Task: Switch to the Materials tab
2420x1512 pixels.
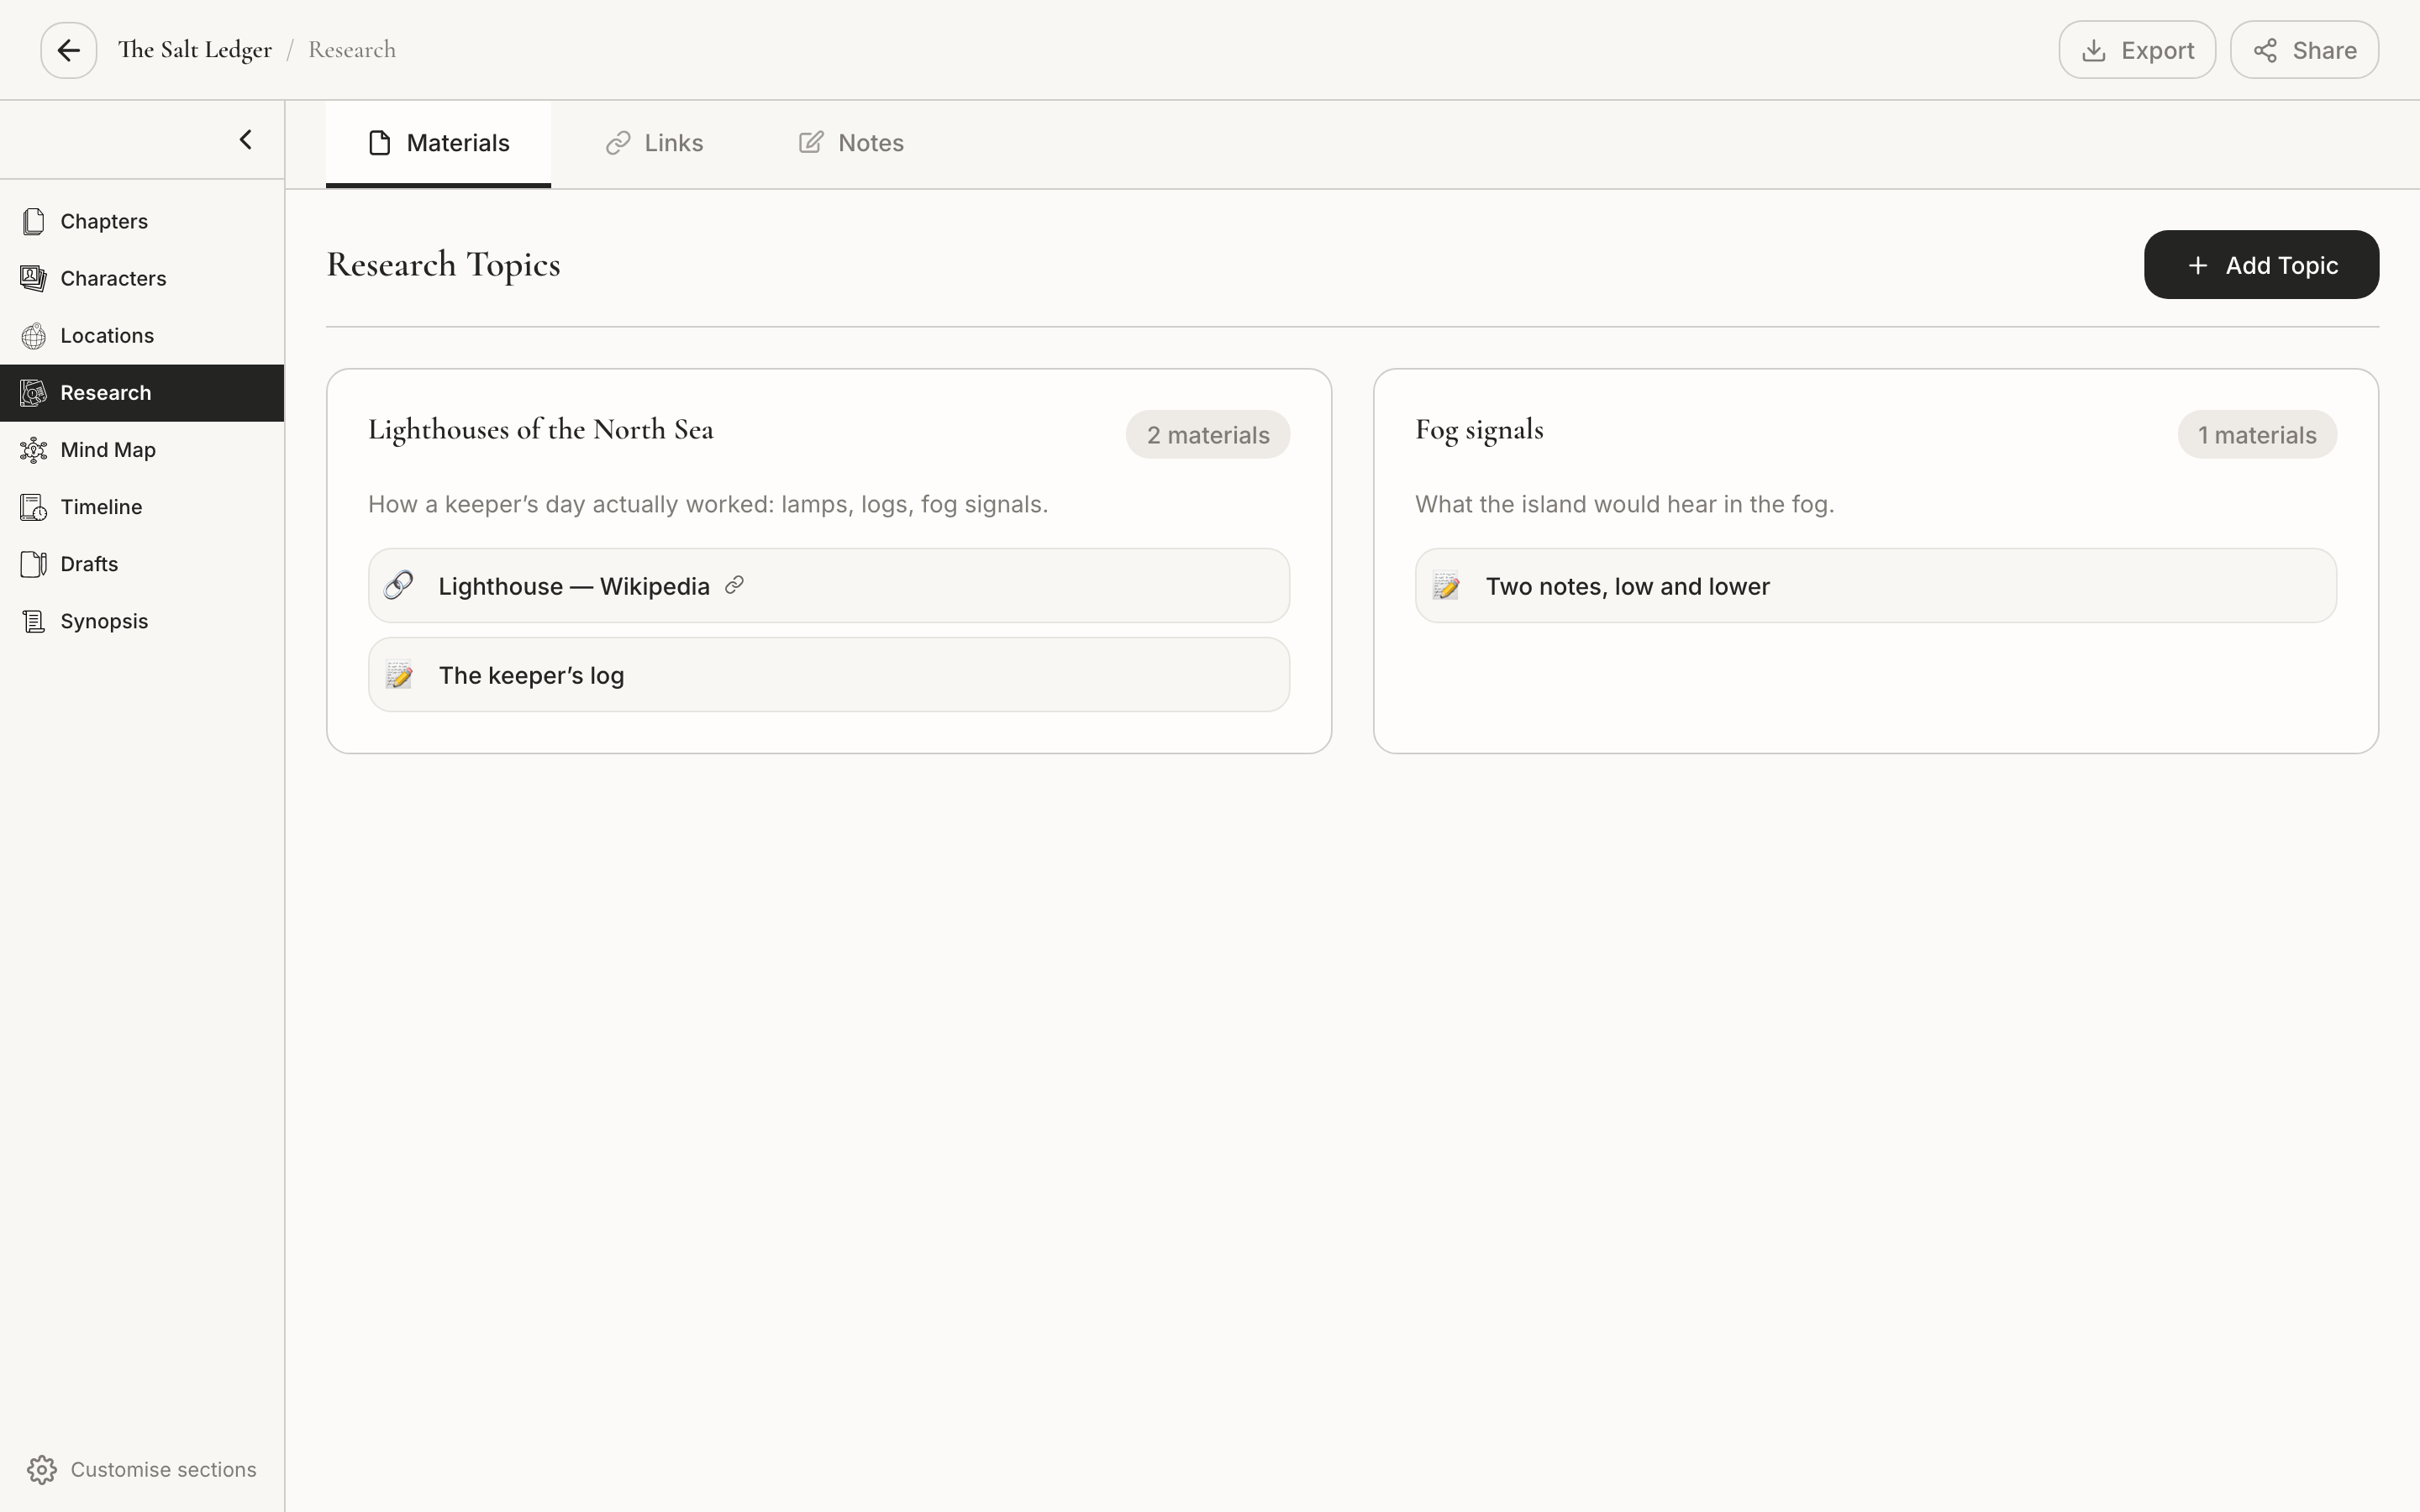Action: coord(438,143)
